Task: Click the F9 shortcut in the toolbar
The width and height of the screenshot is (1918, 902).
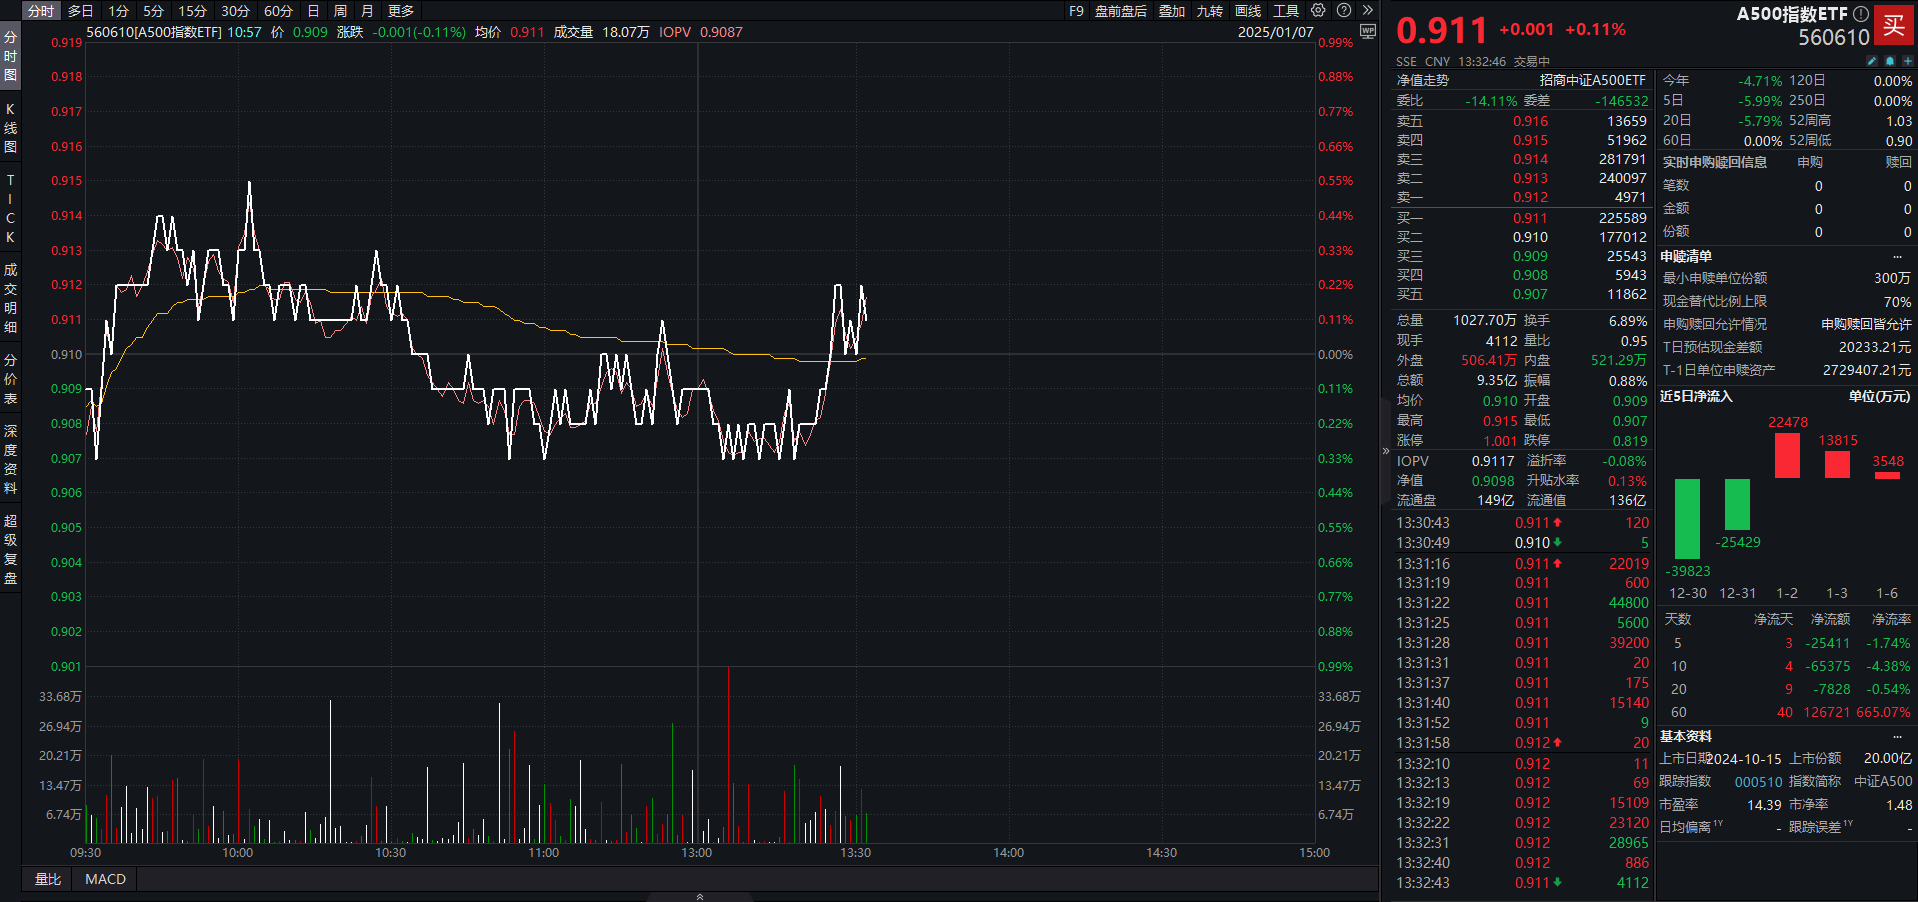Action: pyautogui.click(x=1076, y=11)
